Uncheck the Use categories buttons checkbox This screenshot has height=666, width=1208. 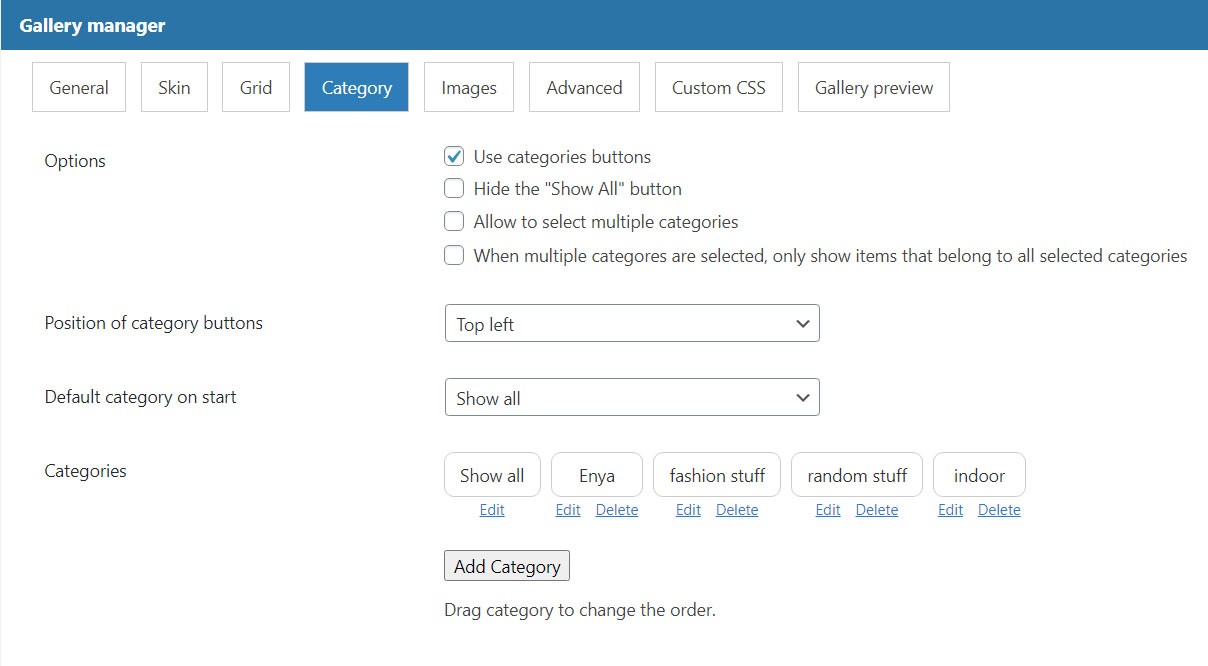(454, 157)
